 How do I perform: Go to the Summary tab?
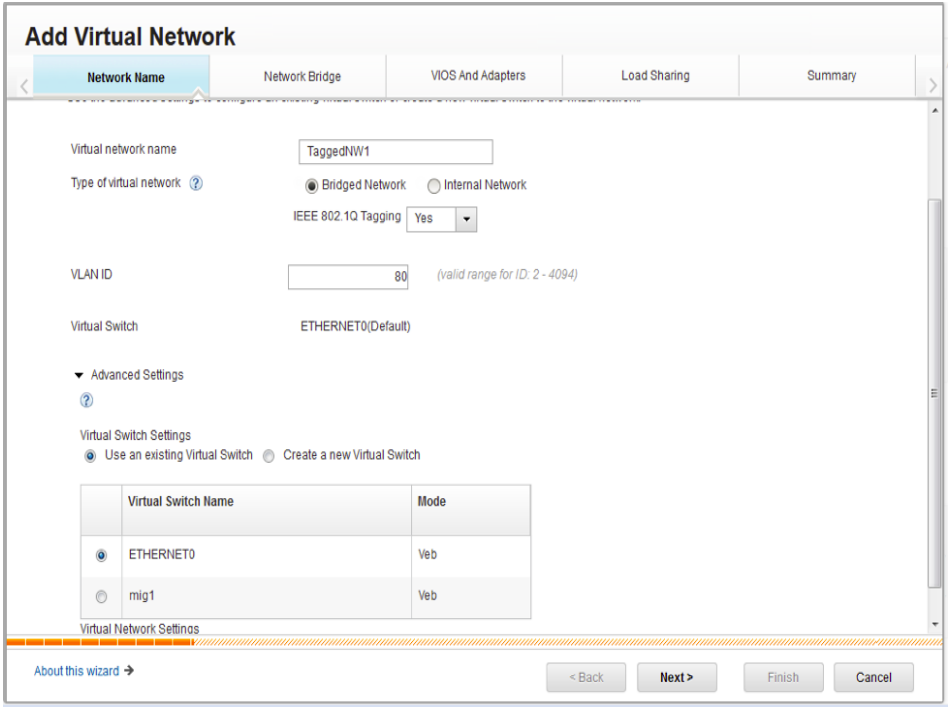[828, 76]
